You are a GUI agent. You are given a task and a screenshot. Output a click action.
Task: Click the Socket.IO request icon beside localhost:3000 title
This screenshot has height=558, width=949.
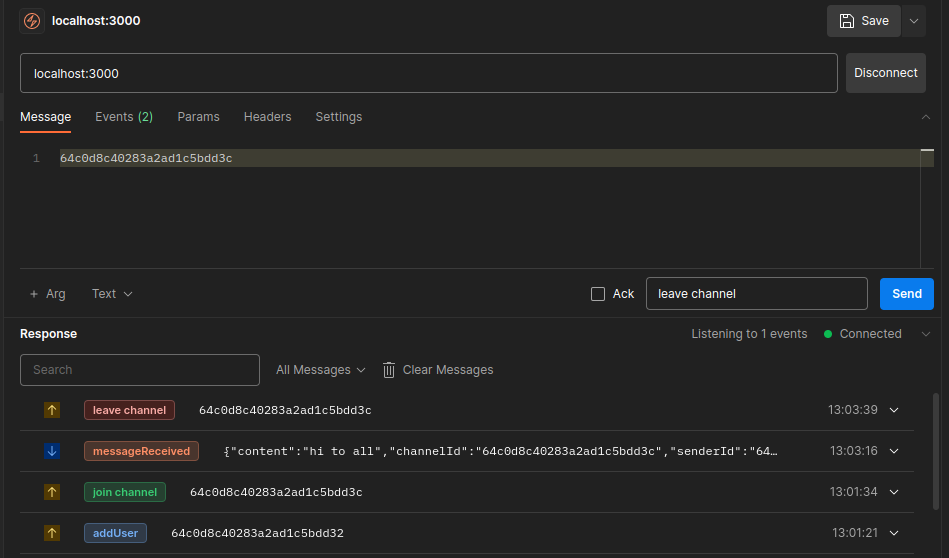(x=32, y=21)
